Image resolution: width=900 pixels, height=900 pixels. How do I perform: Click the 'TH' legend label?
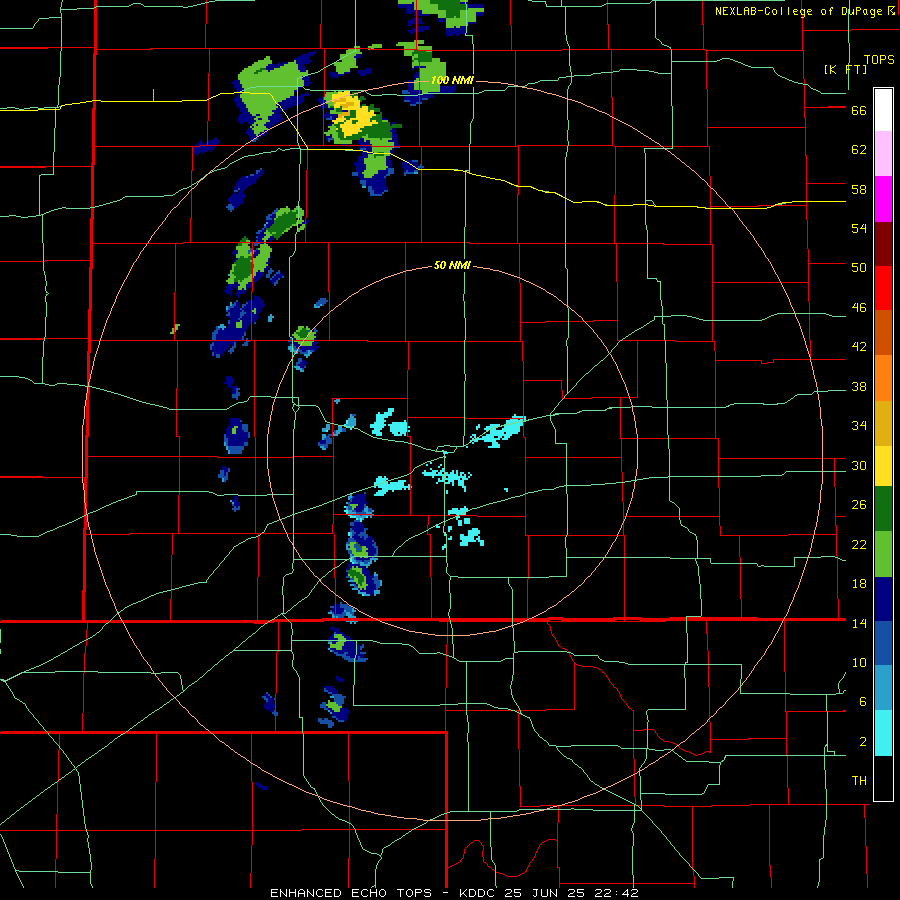click(x=859, y=781)
